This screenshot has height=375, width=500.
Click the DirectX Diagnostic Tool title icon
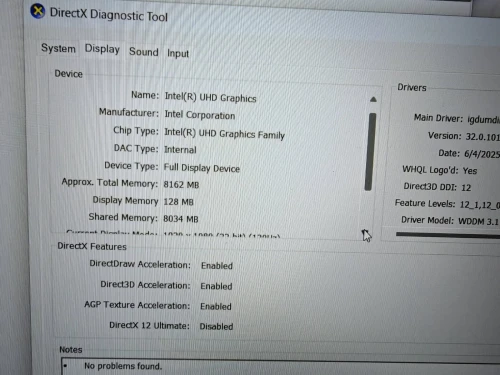tap(38, 11)
